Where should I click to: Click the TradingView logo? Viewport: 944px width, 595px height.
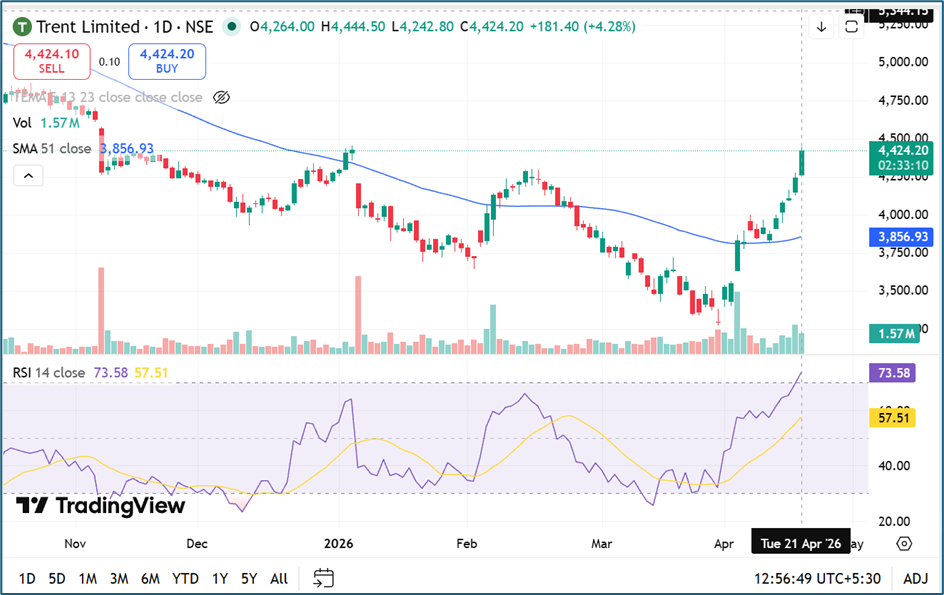click(x=102, y=506)
